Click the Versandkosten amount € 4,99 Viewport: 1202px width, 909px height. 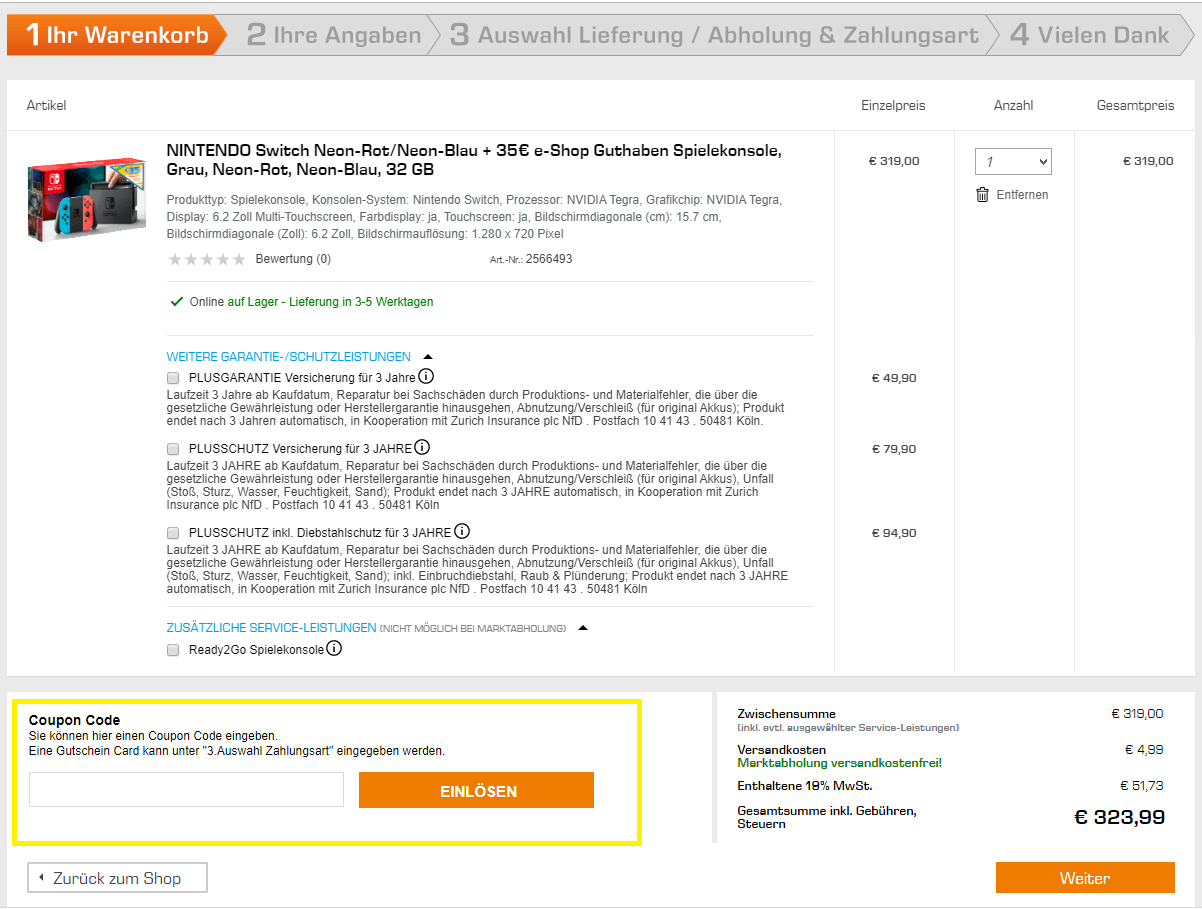pos(1144,749)
